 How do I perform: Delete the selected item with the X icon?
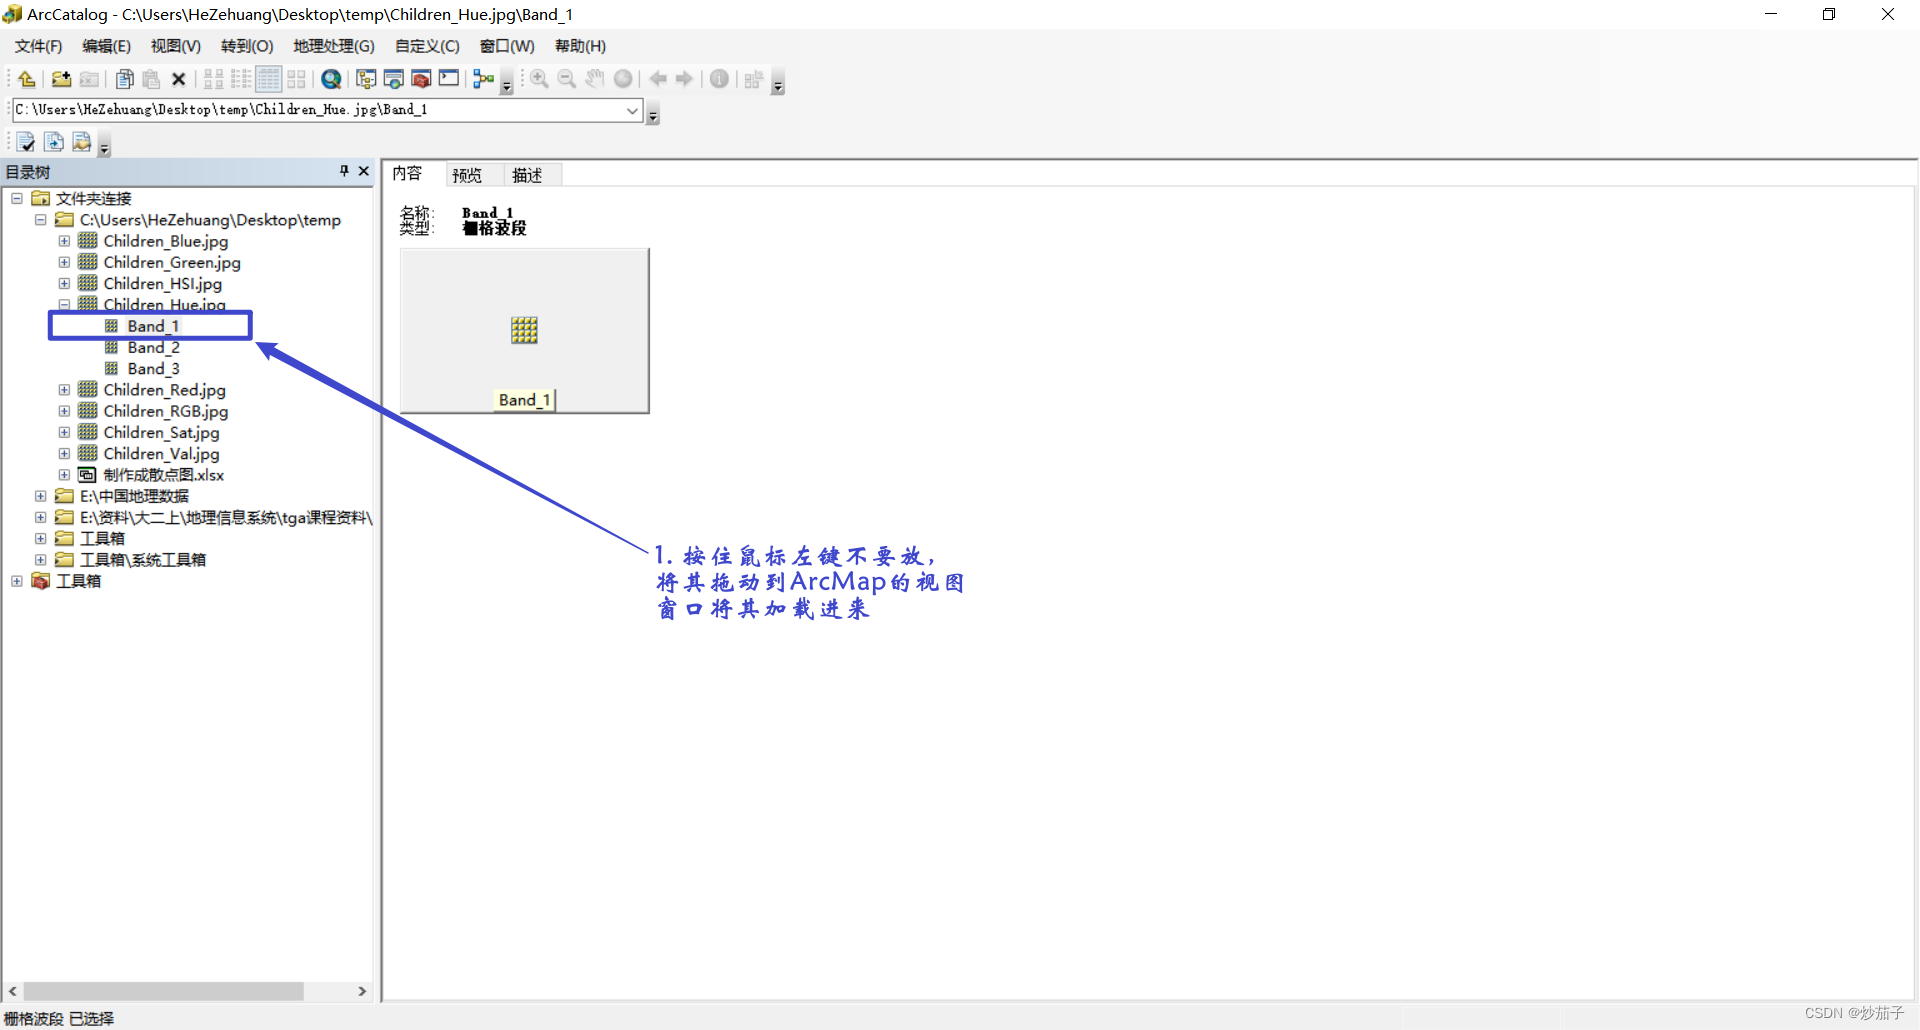coord(179,79)
